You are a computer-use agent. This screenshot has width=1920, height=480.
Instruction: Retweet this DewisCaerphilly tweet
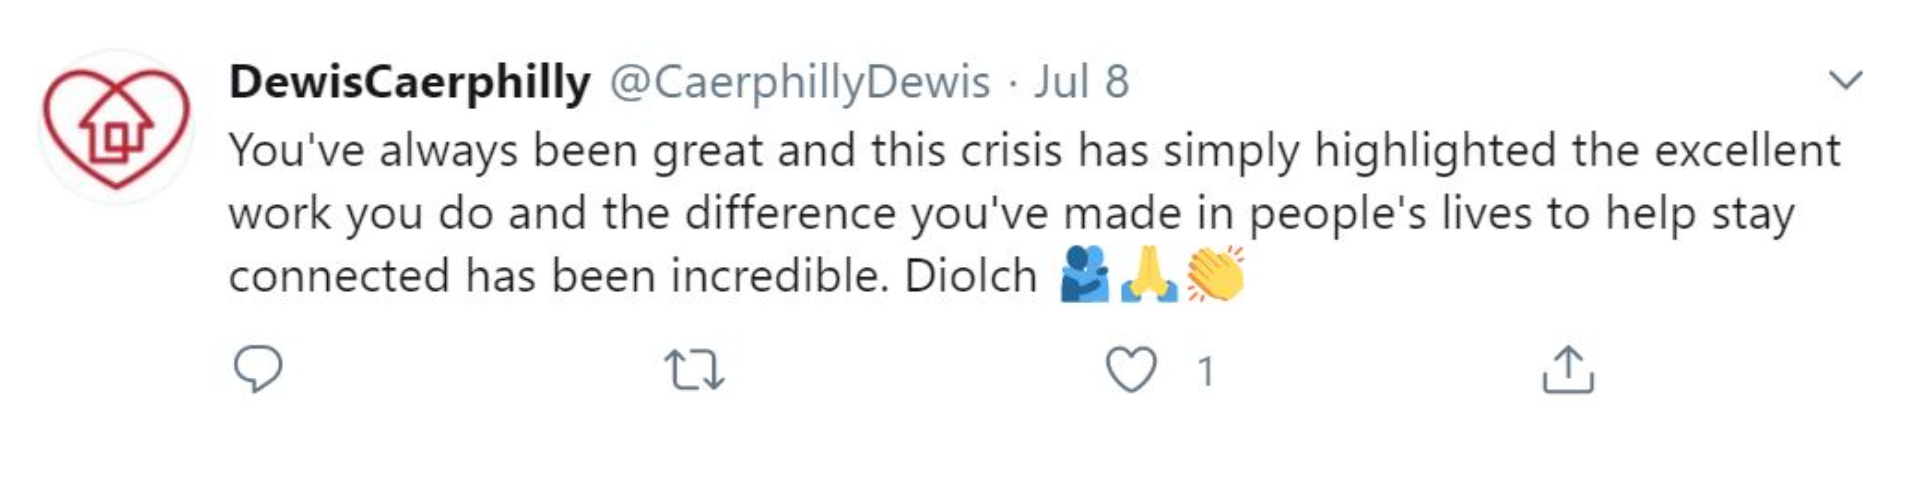point(694,371)
